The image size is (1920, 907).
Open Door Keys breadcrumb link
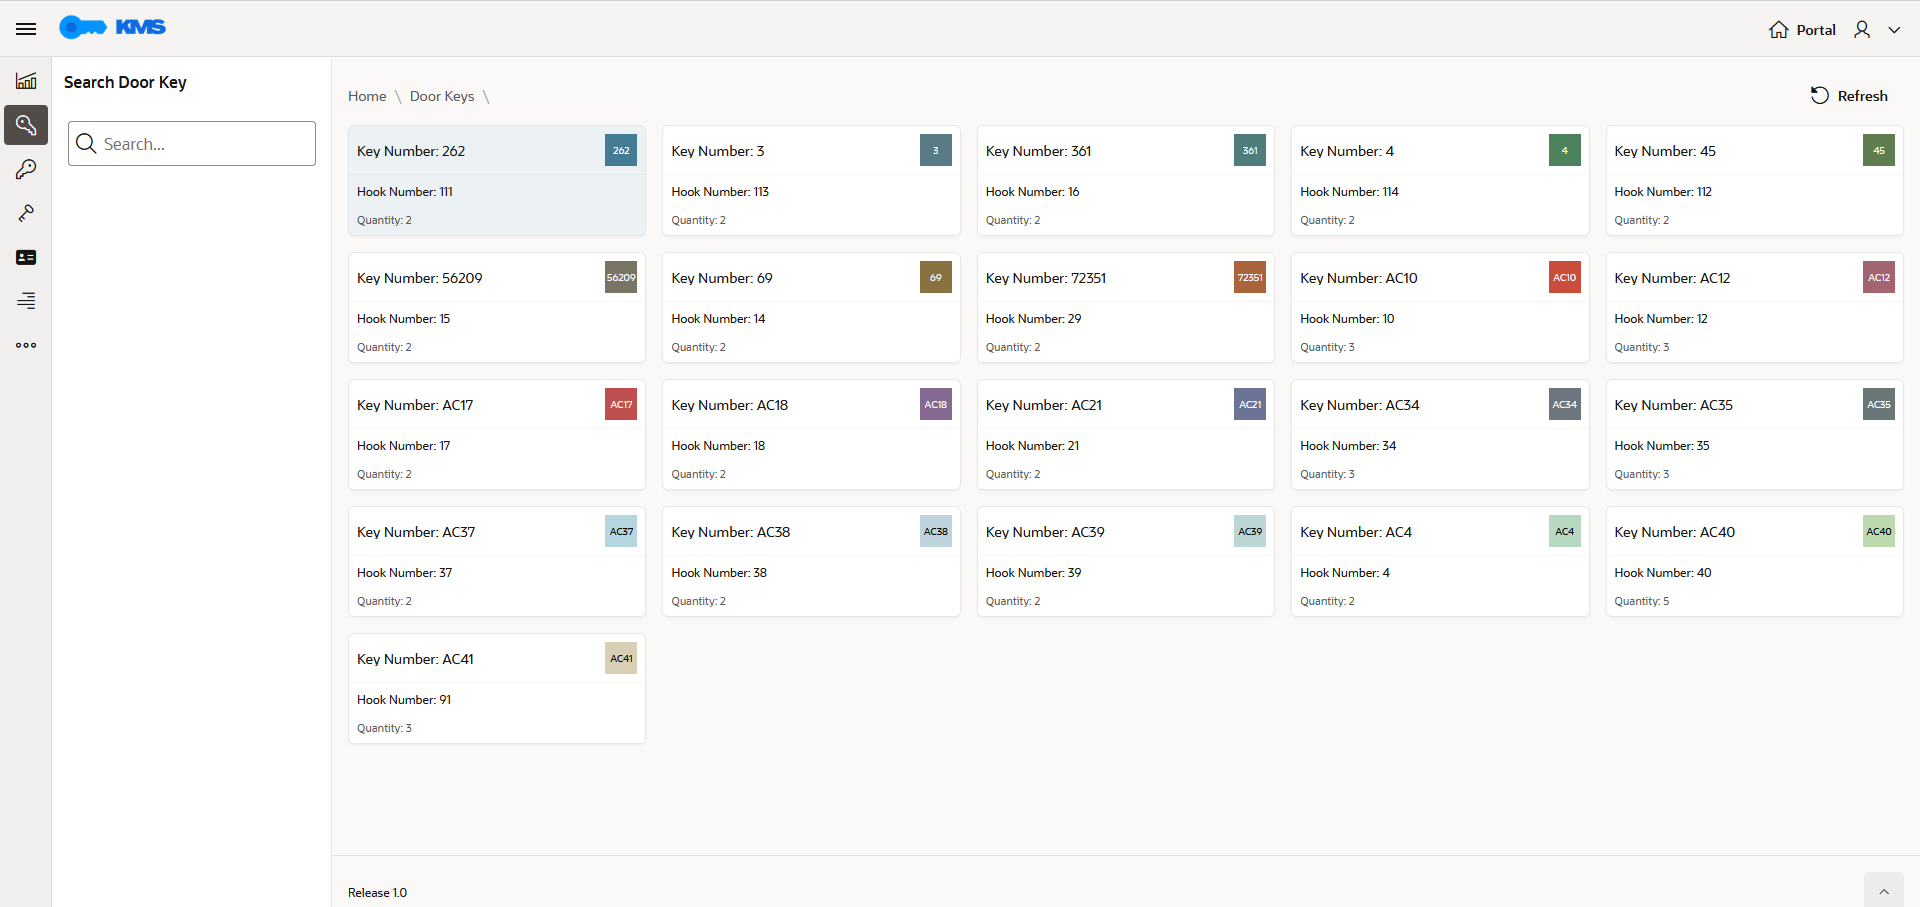[442, 96]
